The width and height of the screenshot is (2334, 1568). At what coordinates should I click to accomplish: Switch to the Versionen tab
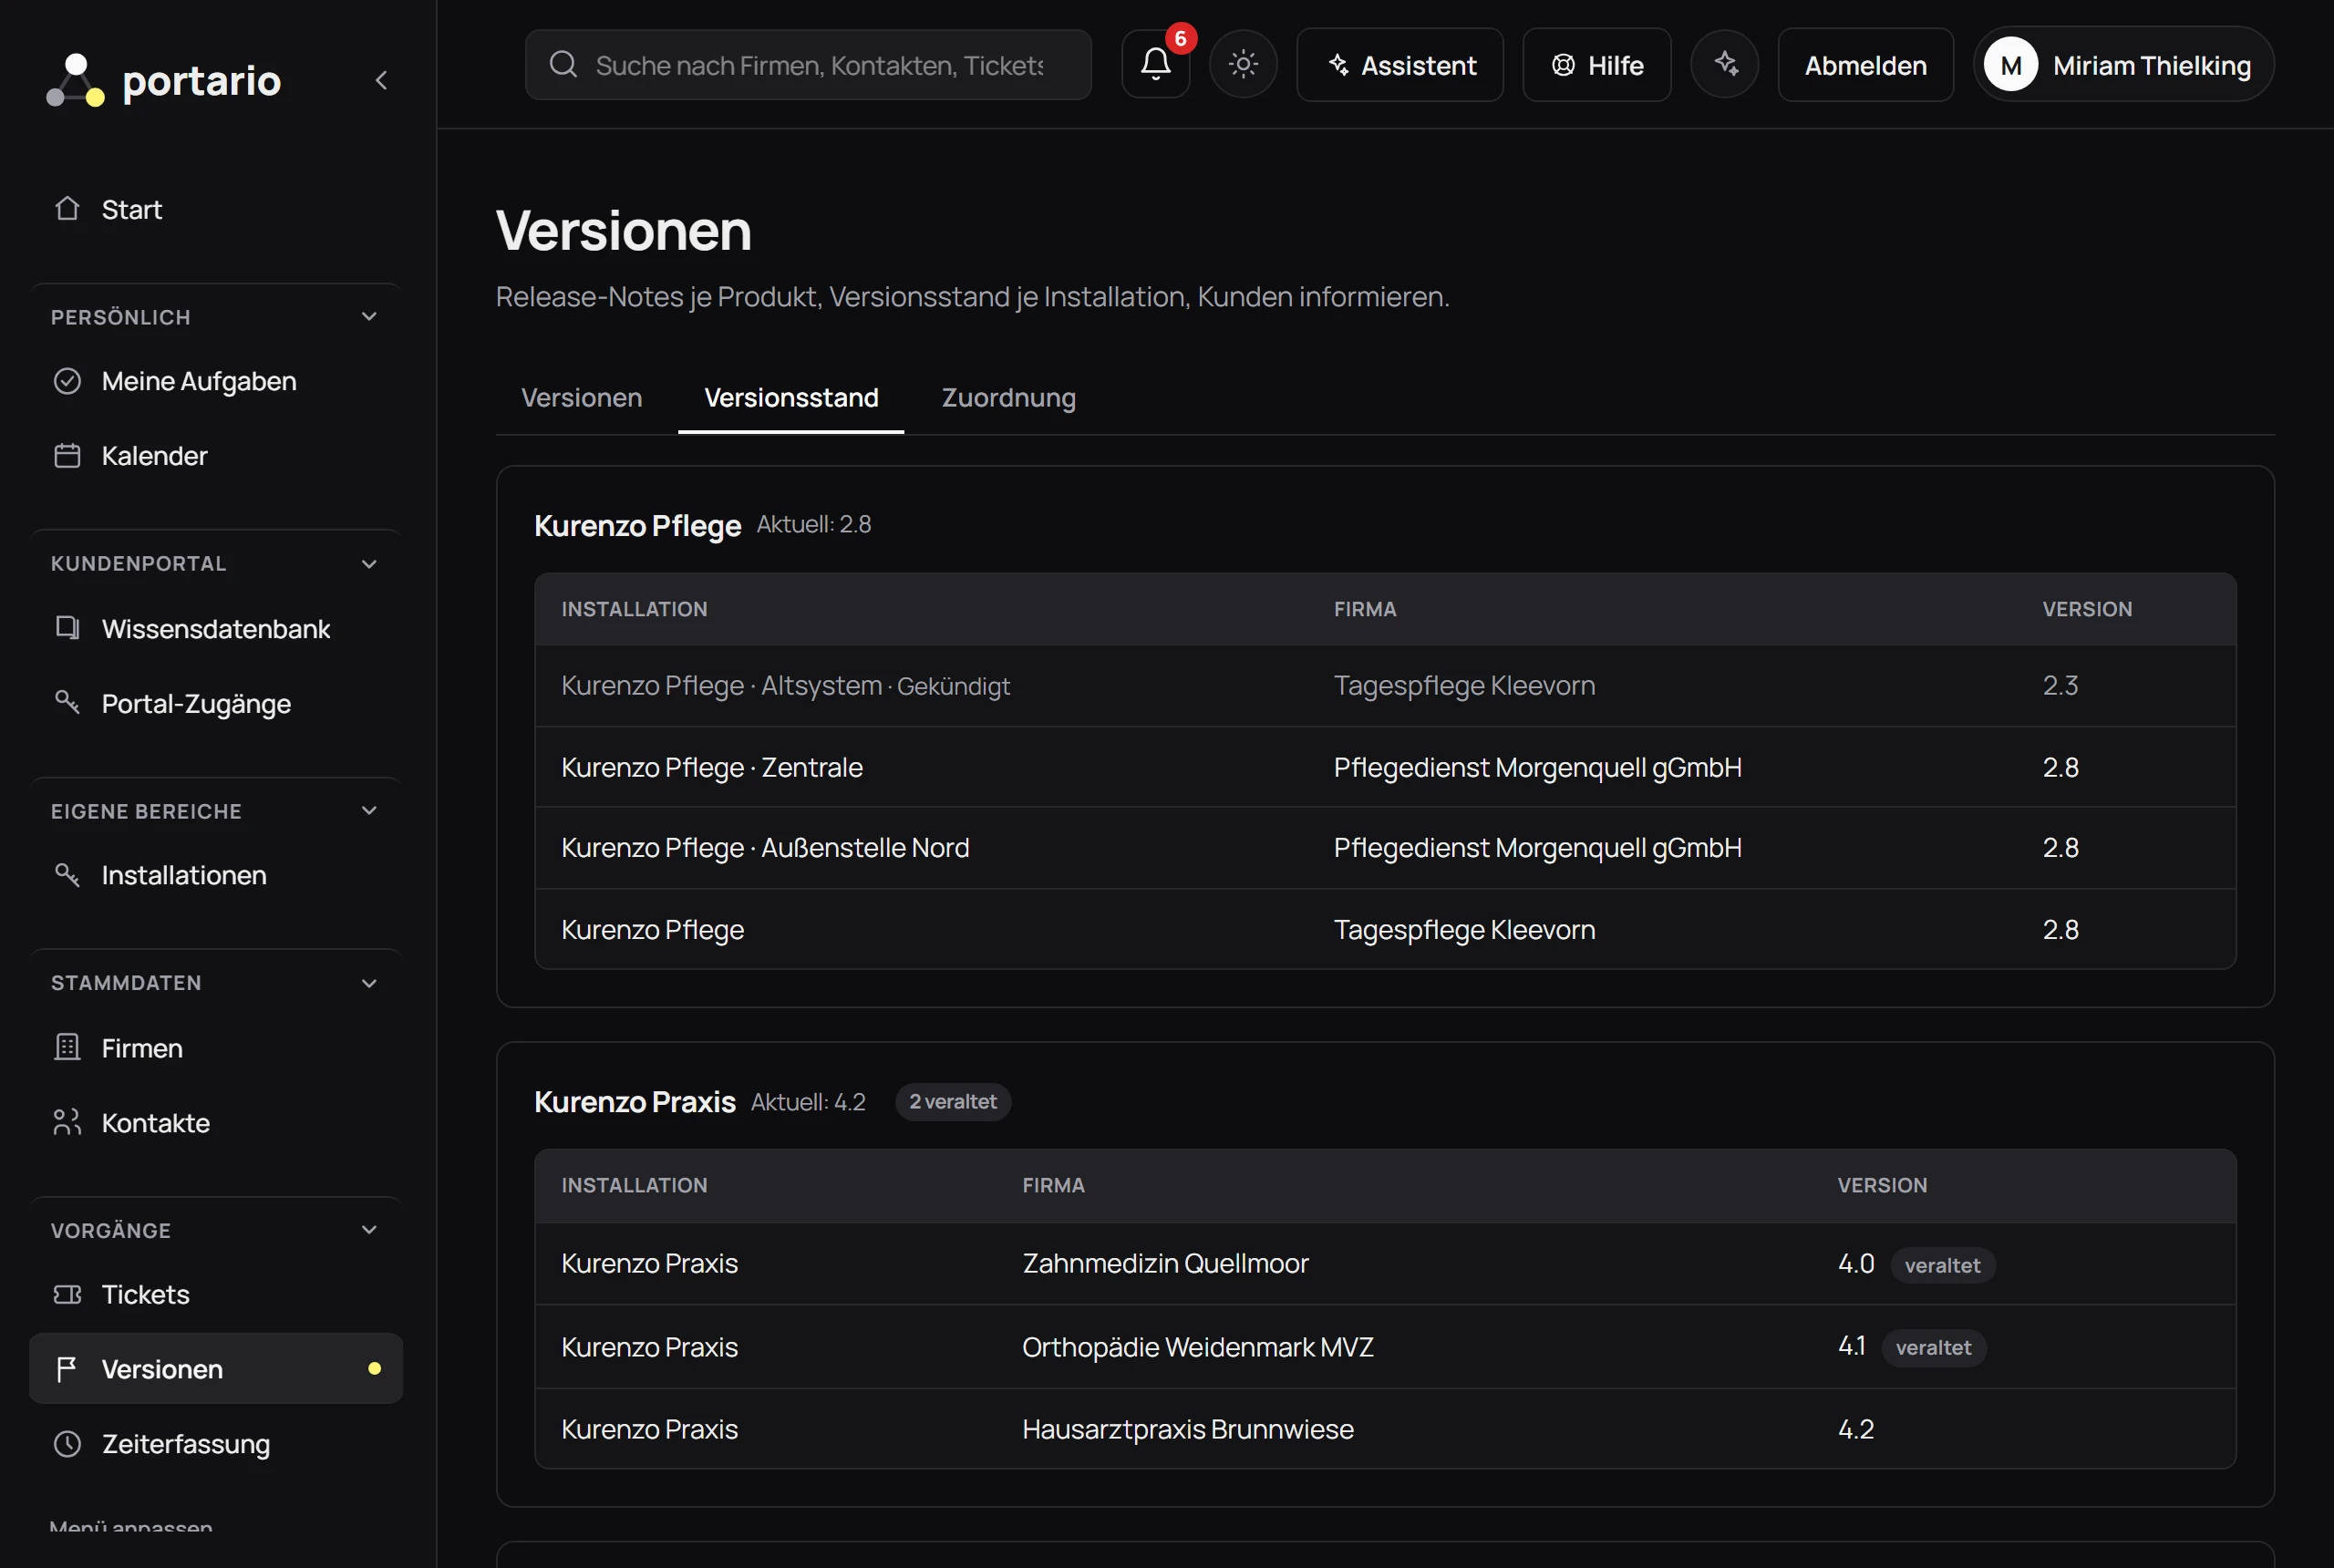(582, 397)
